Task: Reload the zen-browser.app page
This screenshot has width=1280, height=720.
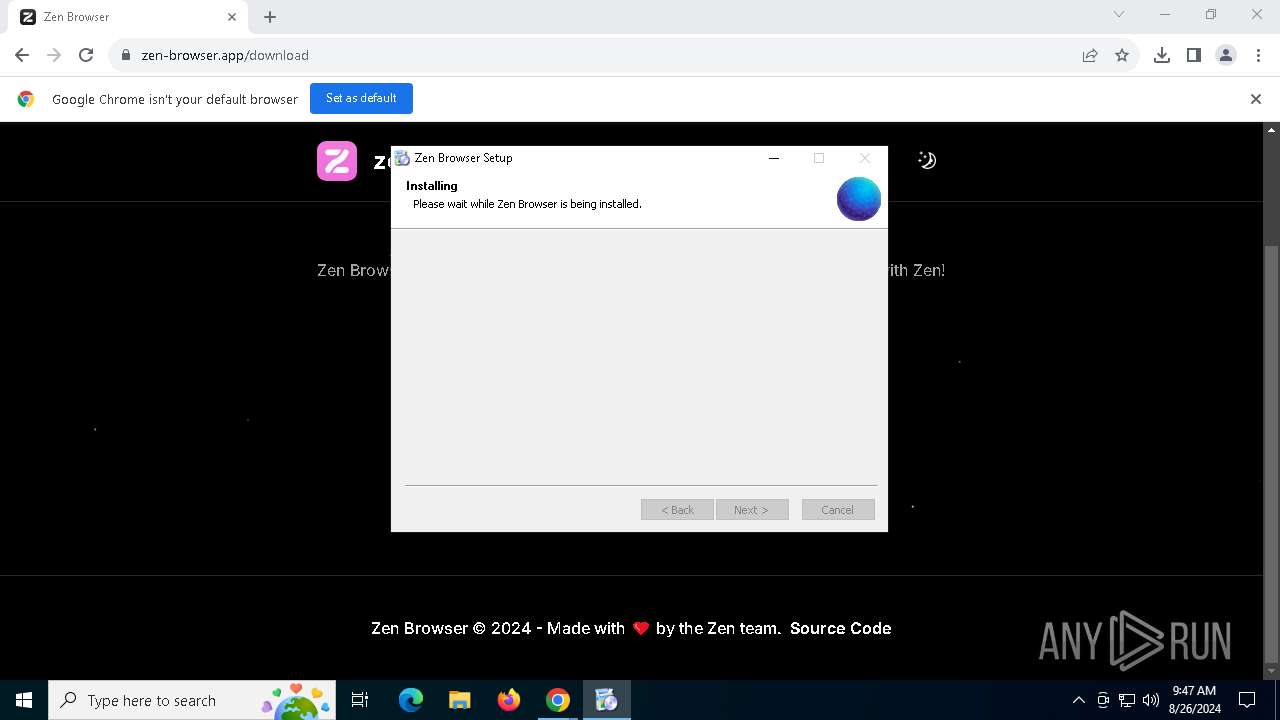Action: coord(86,55)
